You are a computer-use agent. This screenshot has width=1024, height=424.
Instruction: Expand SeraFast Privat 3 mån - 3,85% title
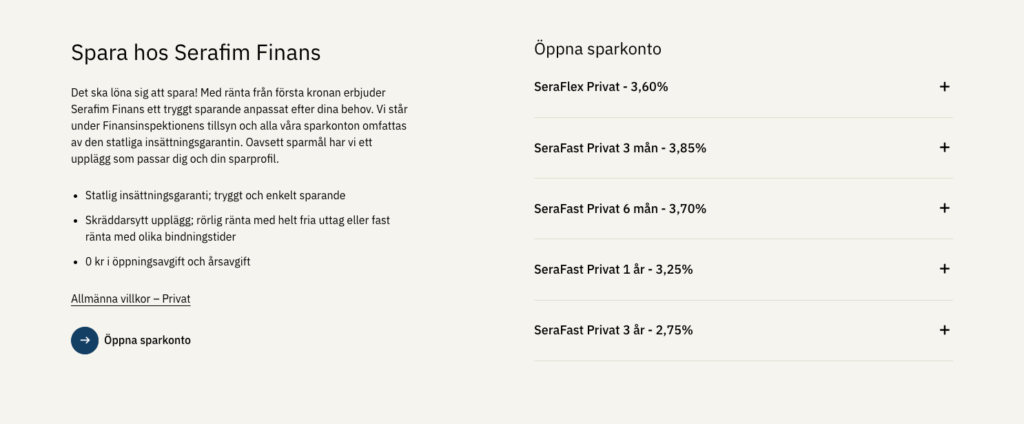(620, 148)
